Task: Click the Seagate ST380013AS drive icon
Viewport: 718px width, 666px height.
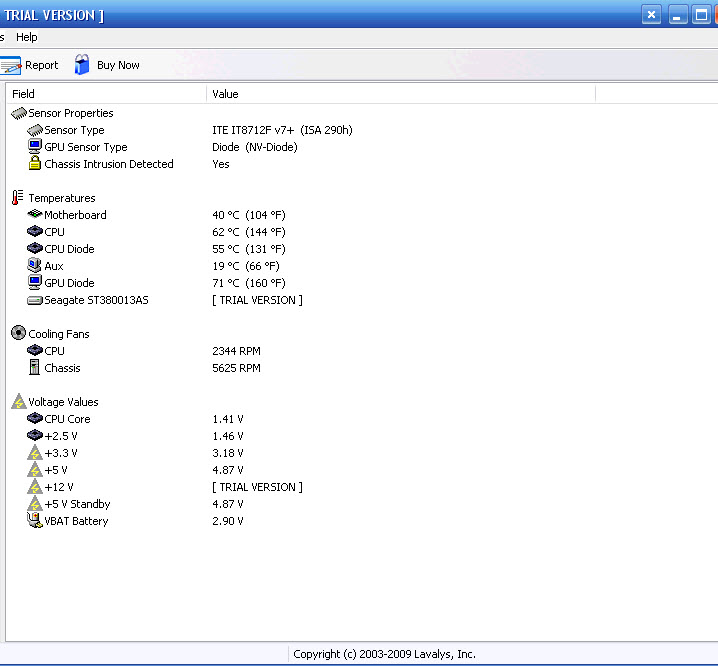Action: pyautogui.click(x=35, y=300)
